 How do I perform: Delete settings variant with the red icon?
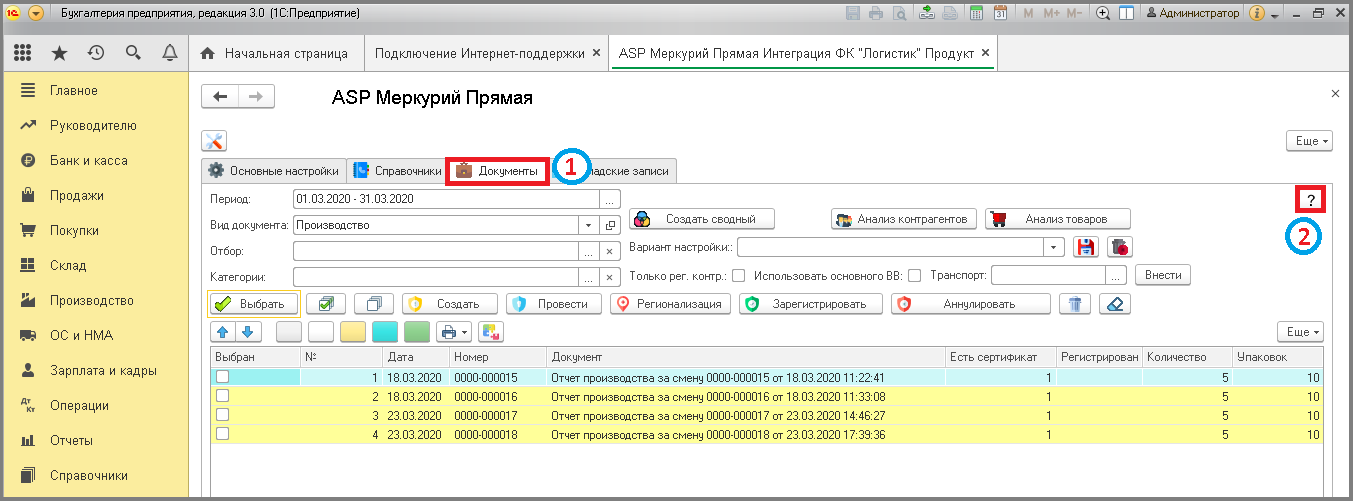coord(1119,247)
